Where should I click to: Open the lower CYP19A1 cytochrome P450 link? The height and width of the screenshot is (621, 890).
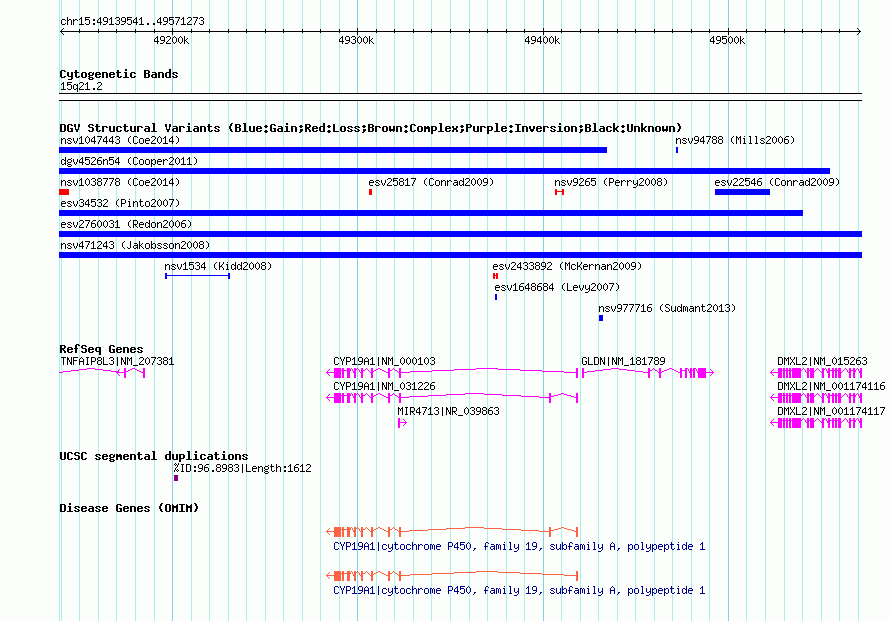point(519,590)
